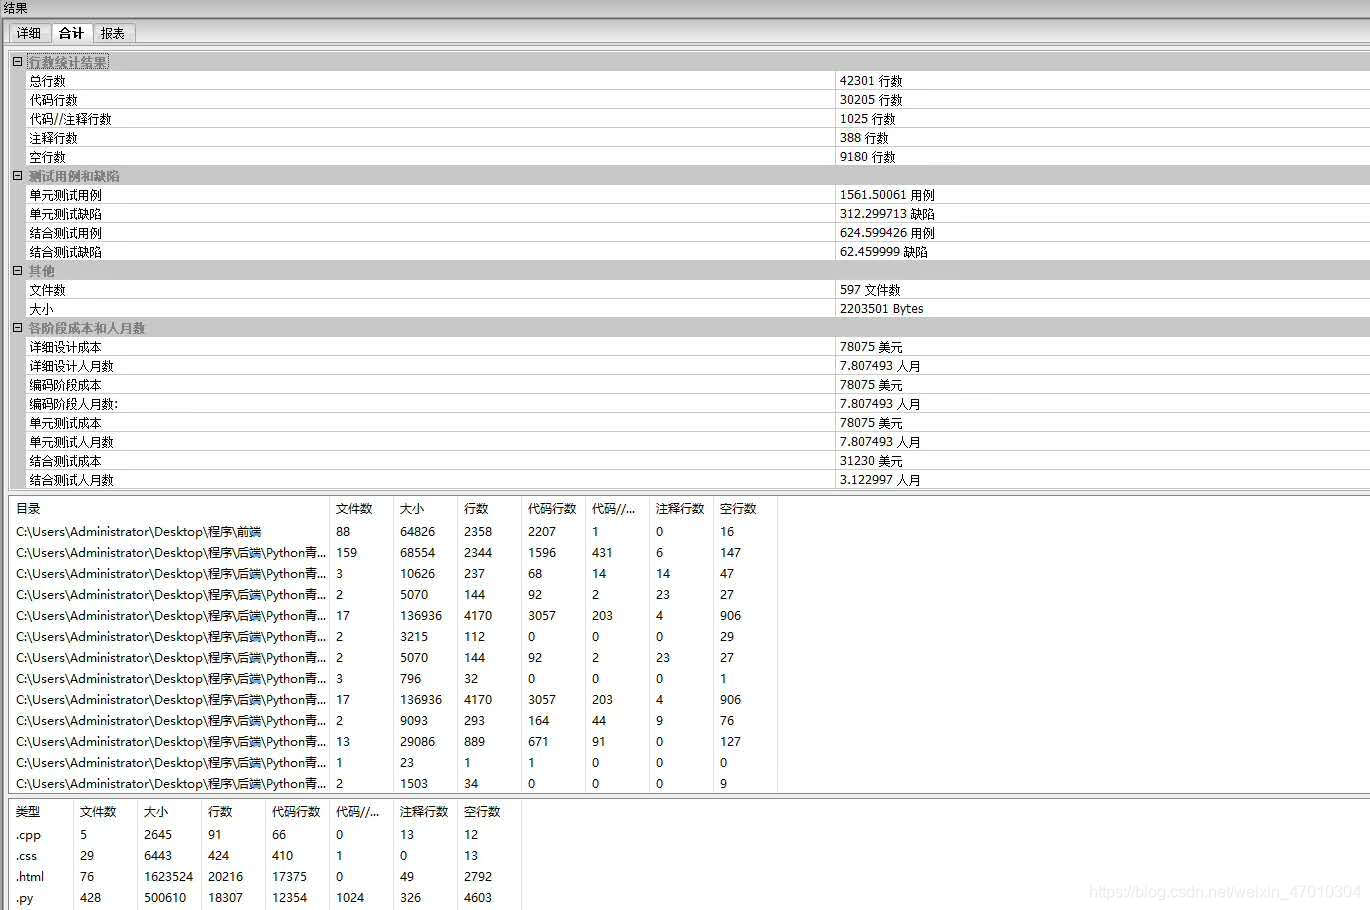Click the 30205 行数 value
Viewport: 1370px width, 910px height.
870,100
